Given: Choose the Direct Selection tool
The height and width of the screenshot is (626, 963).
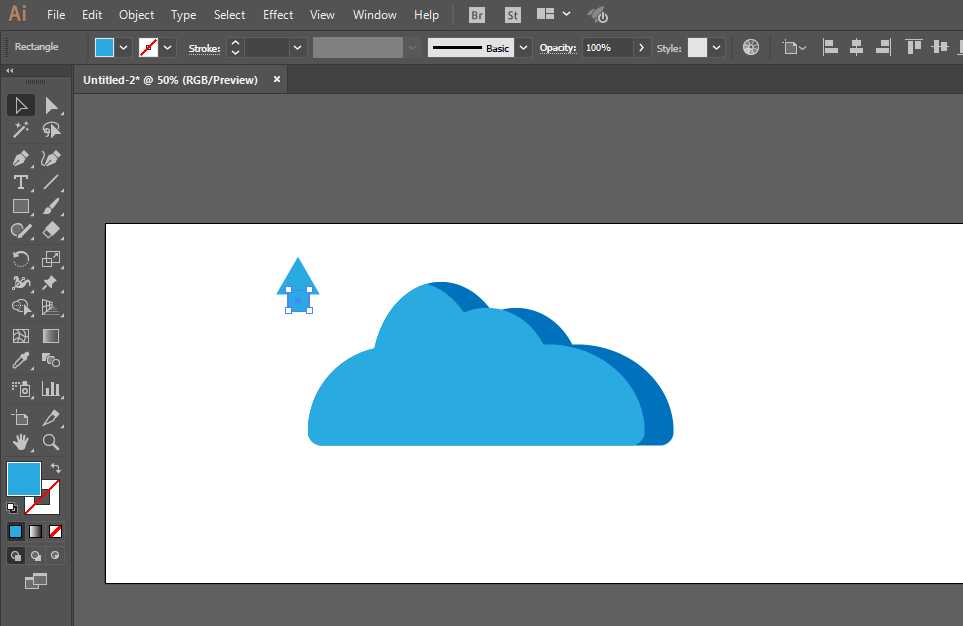Looking at the screenshot, I should click(x=51, y=106).
